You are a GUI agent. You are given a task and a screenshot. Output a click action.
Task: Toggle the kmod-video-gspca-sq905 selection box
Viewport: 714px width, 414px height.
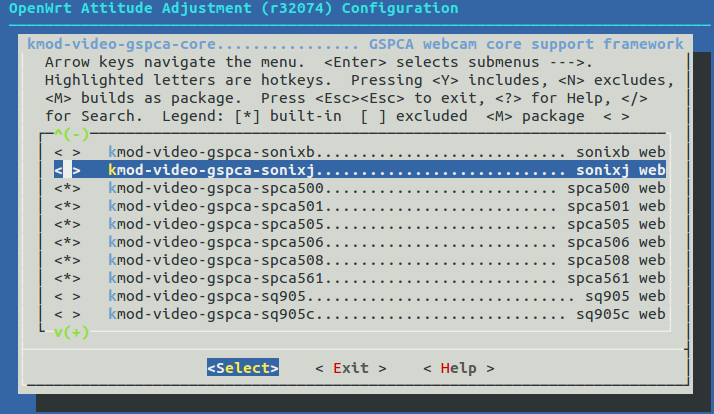(x=67, y=296)
